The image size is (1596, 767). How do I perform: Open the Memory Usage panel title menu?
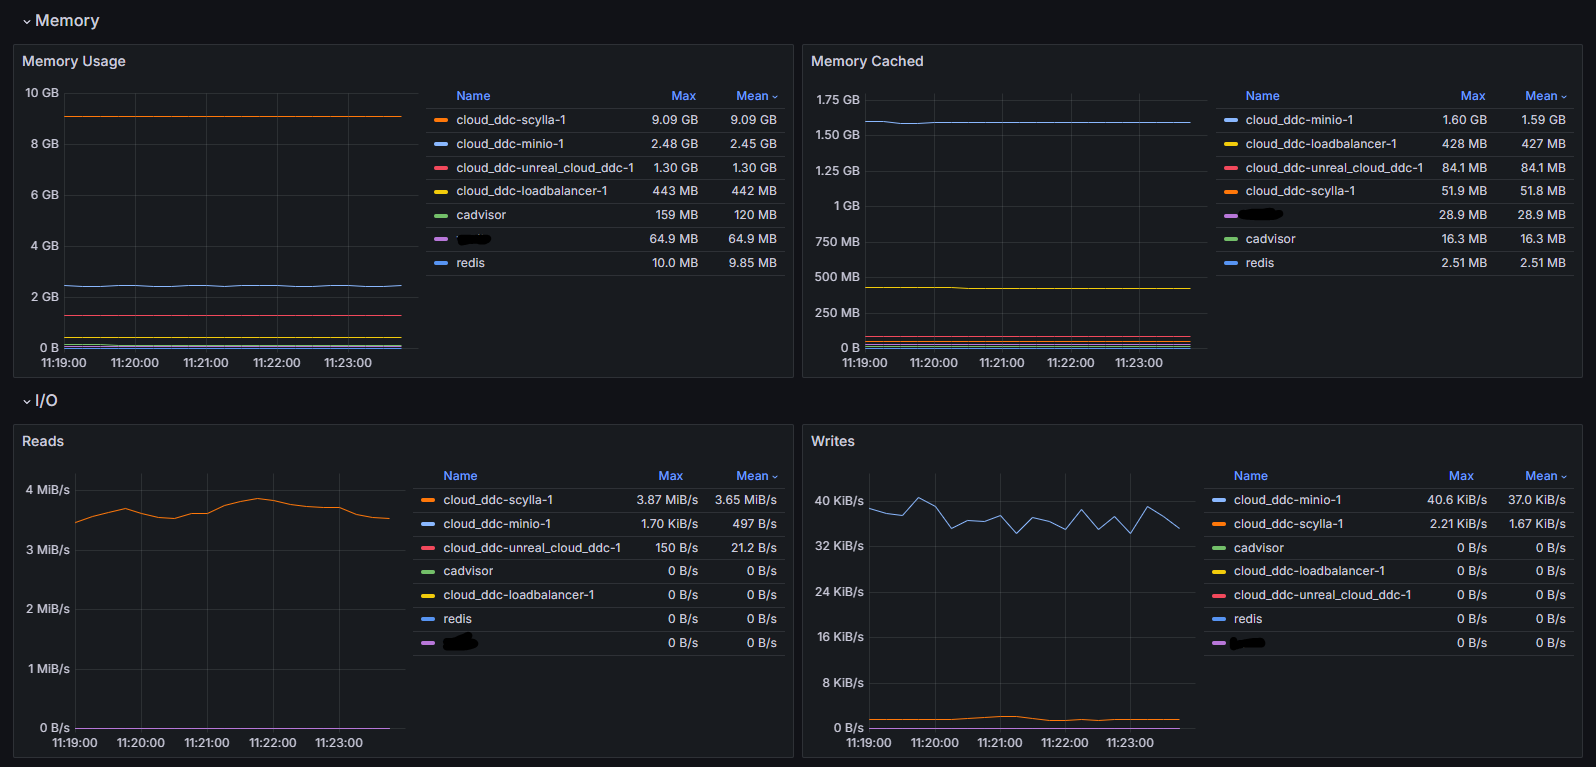(x=74, y=61)
